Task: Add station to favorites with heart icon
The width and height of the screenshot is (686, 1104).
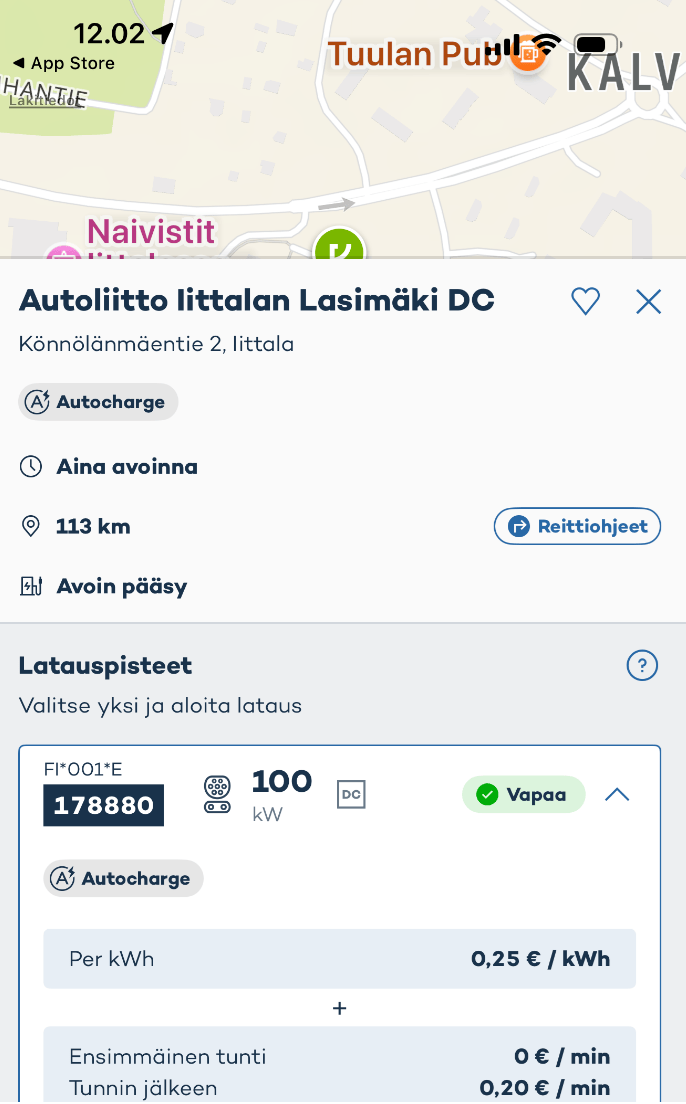Action: (x=585, y=301)
